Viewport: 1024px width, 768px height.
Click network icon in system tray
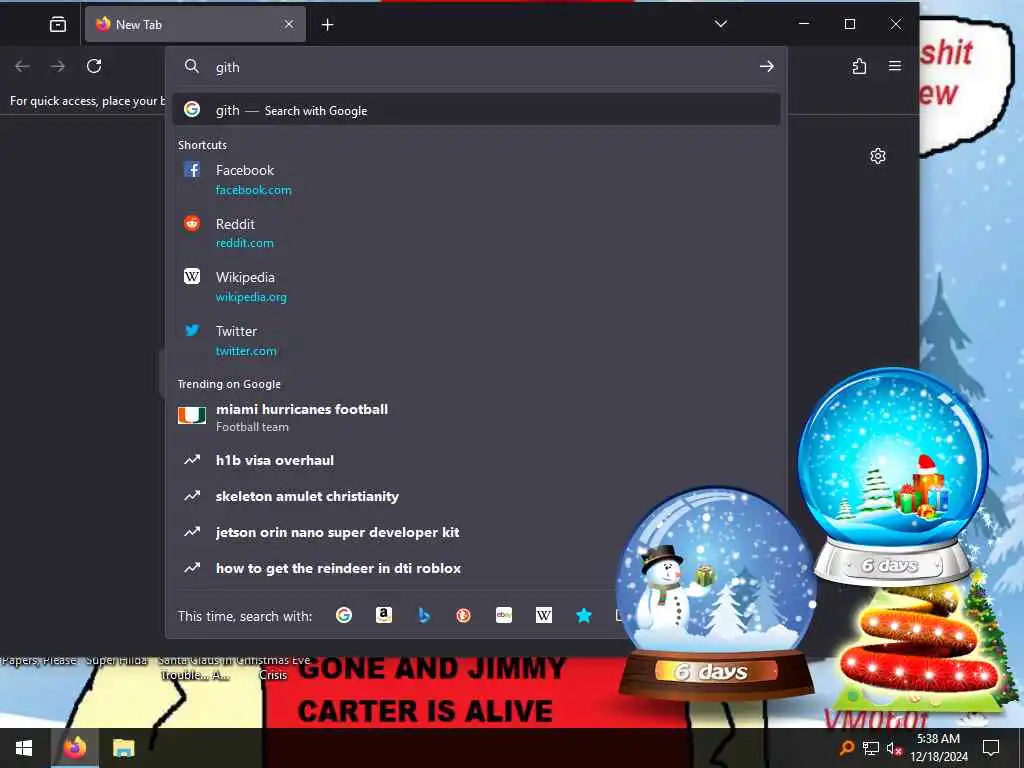[x=871, y=748]
